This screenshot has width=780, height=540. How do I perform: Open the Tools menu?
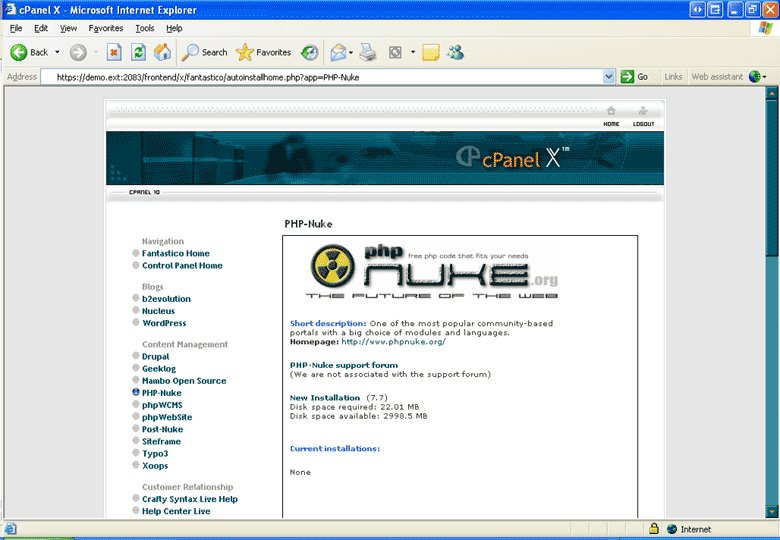[145, 28]
